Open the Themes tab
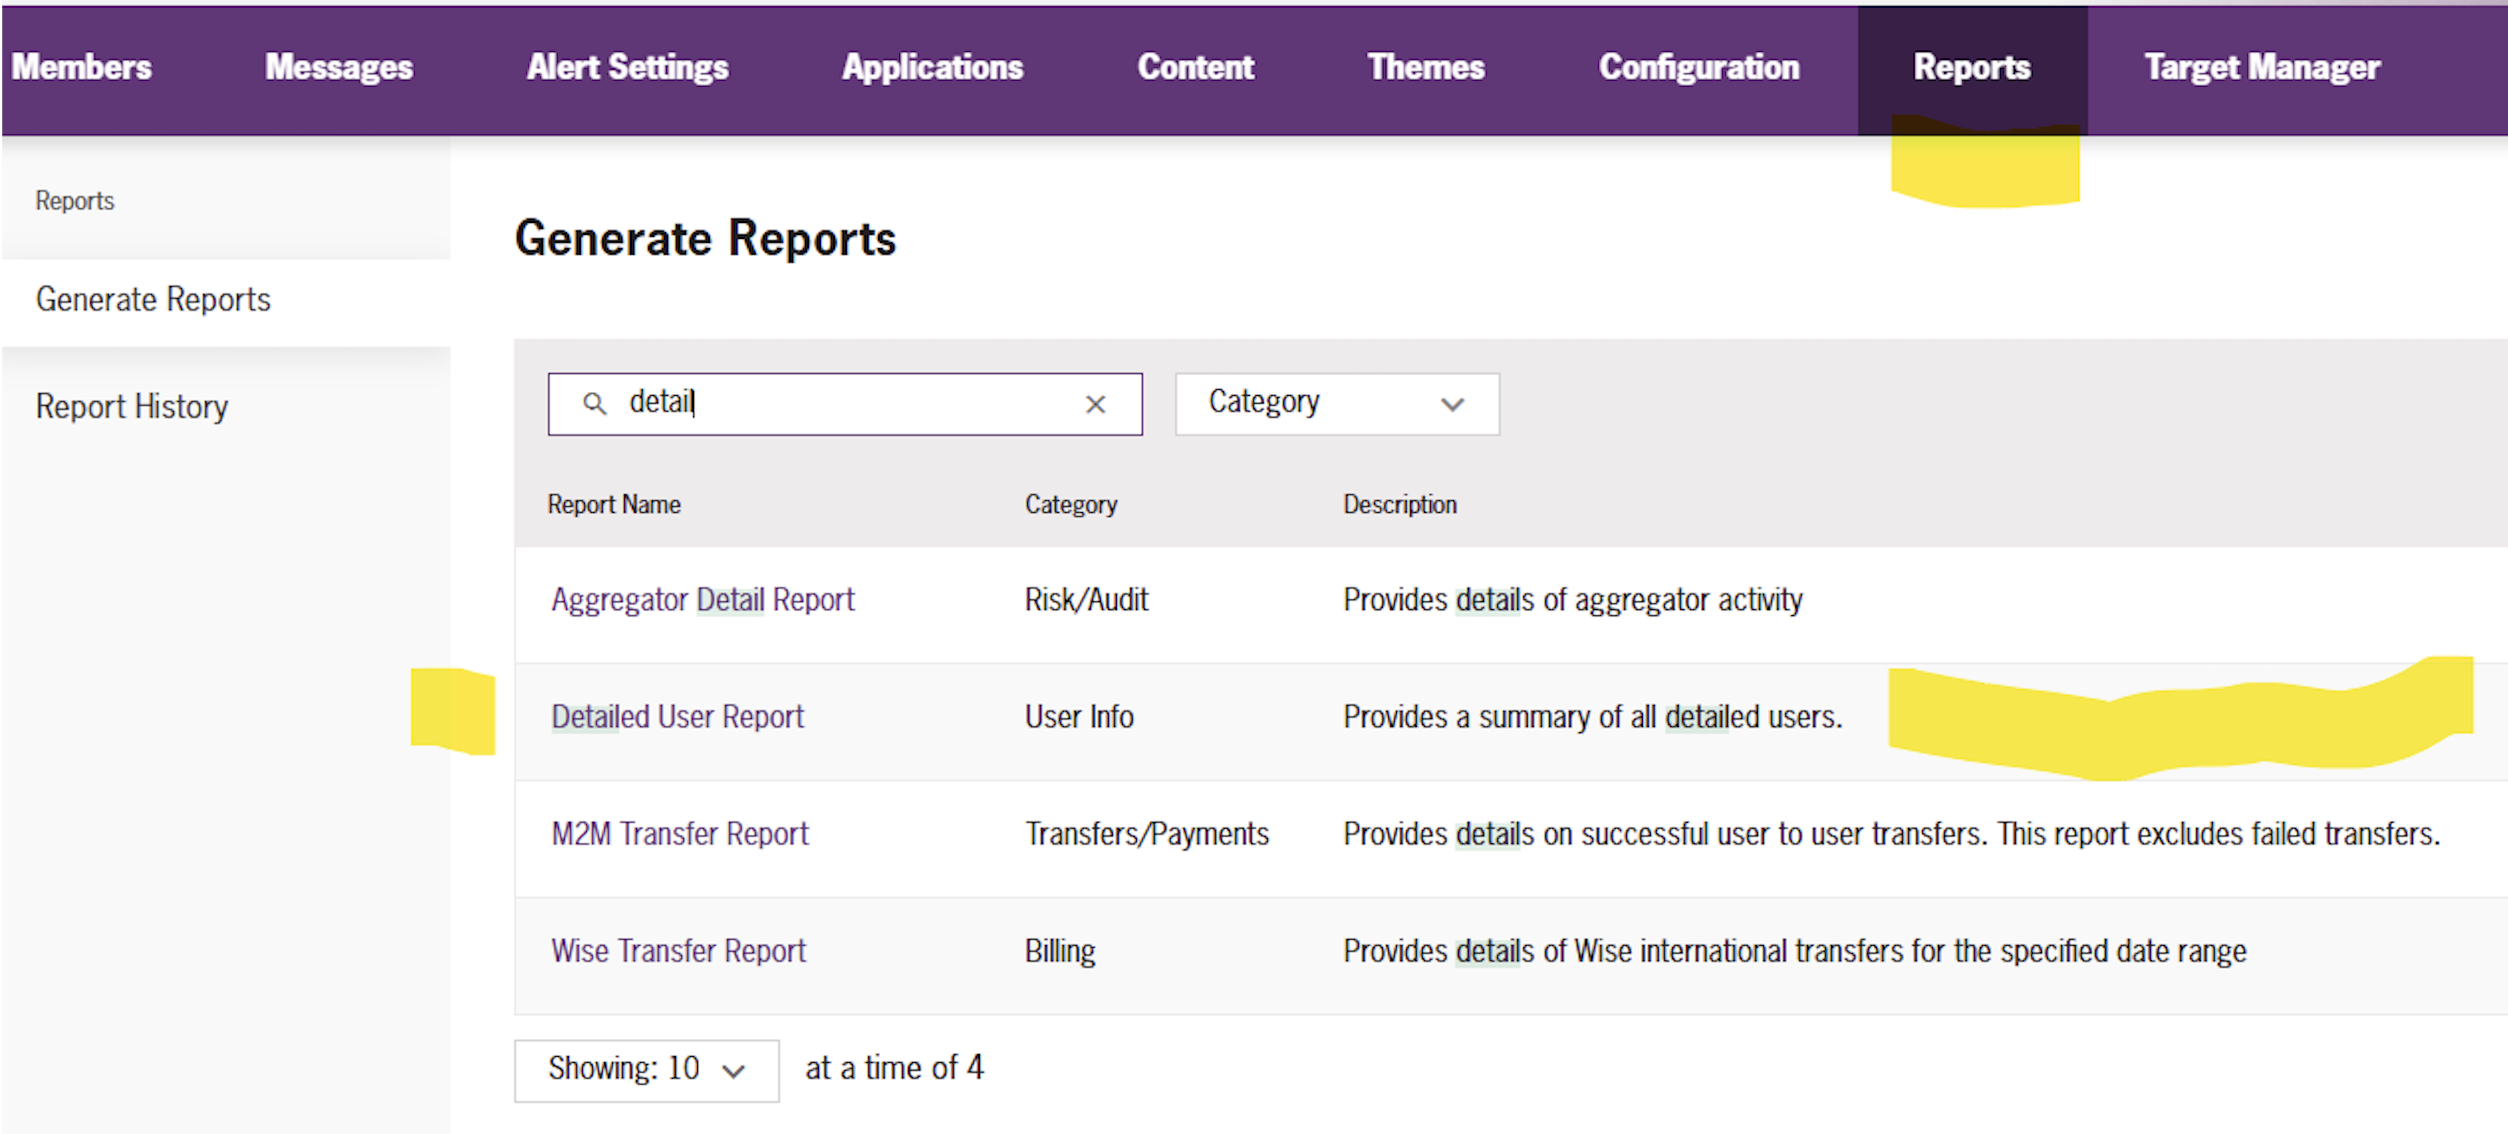The height and width of the screenshot is (1134, 2508). coord(1426,67)
